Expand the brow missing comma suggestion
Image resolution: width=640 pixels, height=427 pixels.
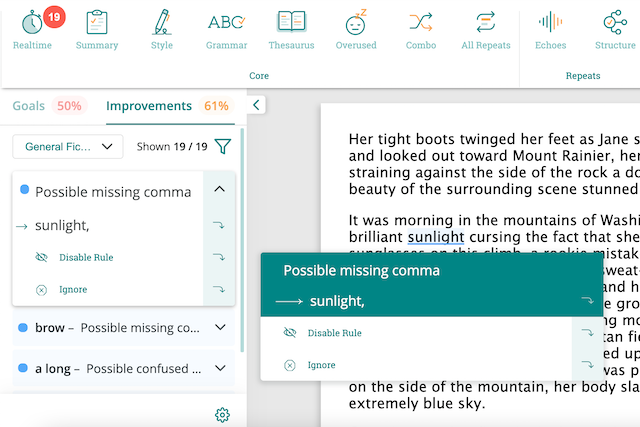[220, 327]
